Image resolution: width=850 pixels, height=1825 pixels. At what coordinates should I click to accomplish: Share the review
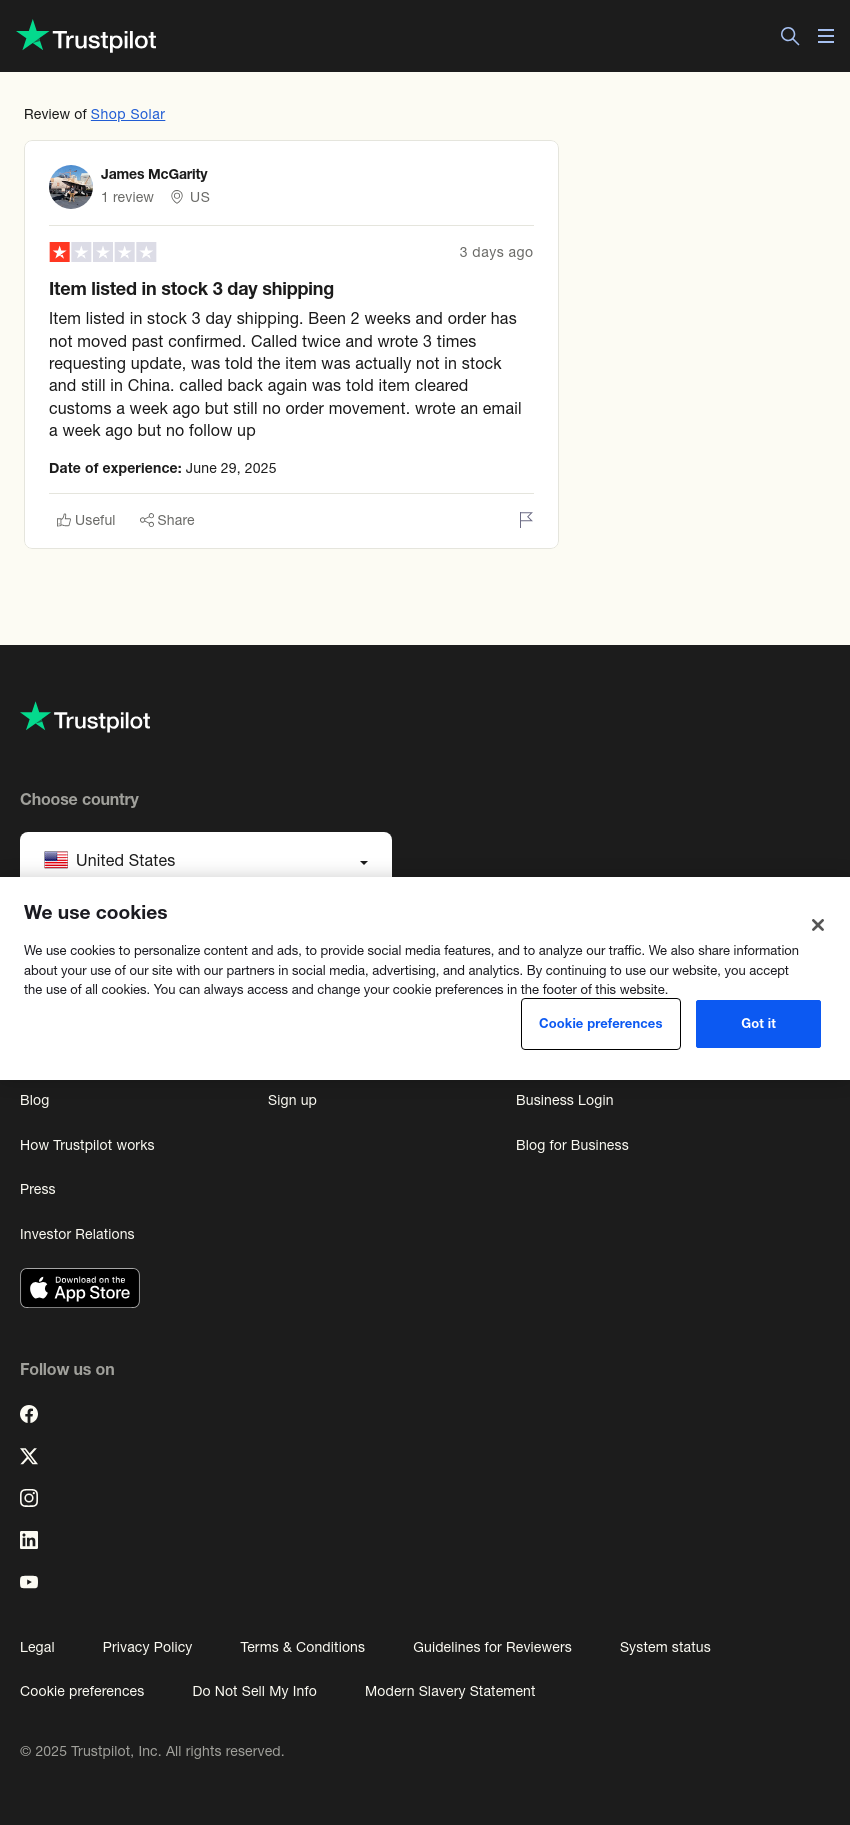(167, 520)
